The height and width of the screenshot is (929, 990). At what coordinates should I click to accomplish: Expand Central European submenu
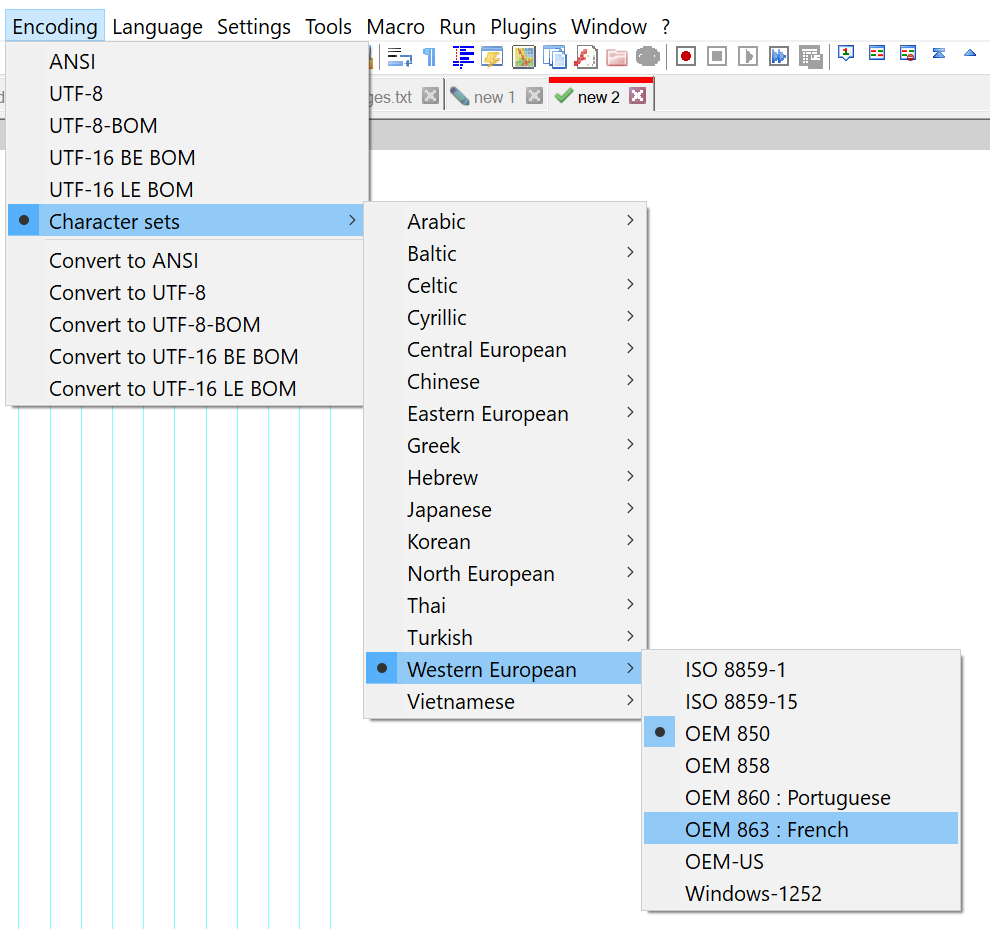(505, 349)
